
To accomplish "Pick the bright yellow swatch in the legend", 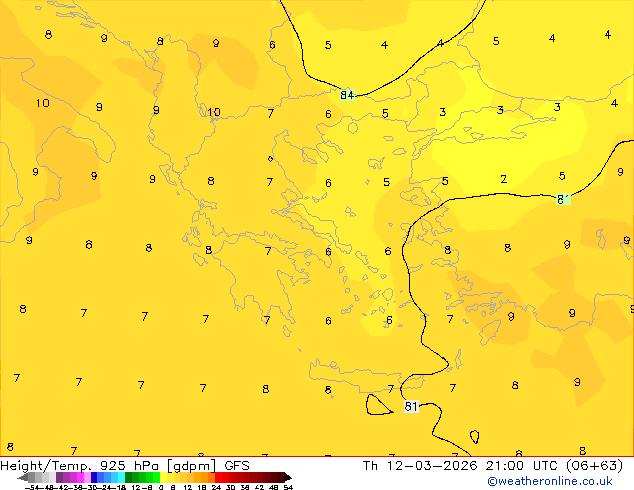I will [x=163, y=478].
